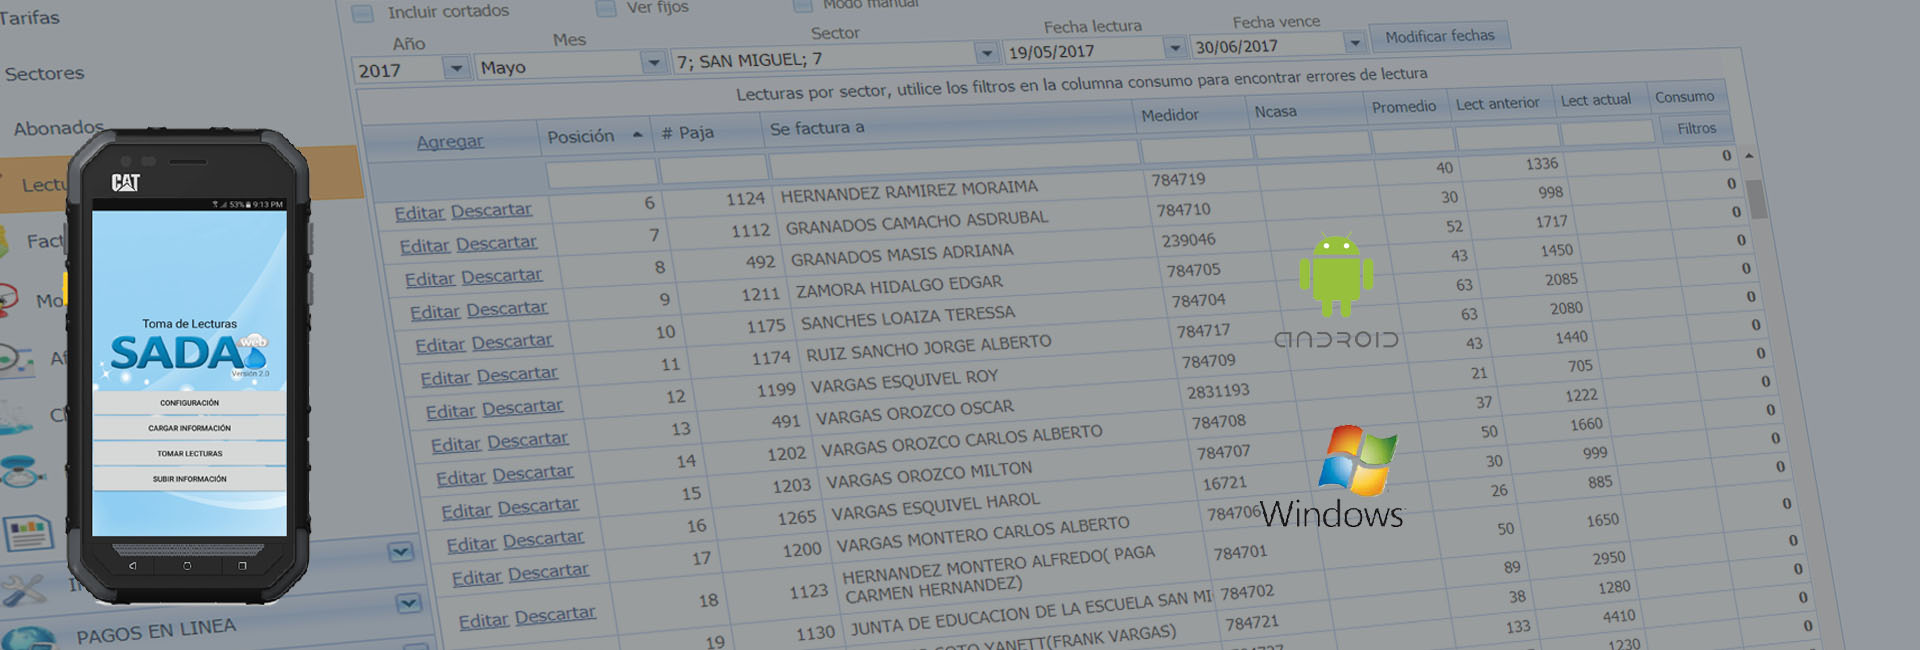The height and width of the screenshot is (650, 1920).
Task: Click the filter field under Medidor
Action: coord(1197,149)
